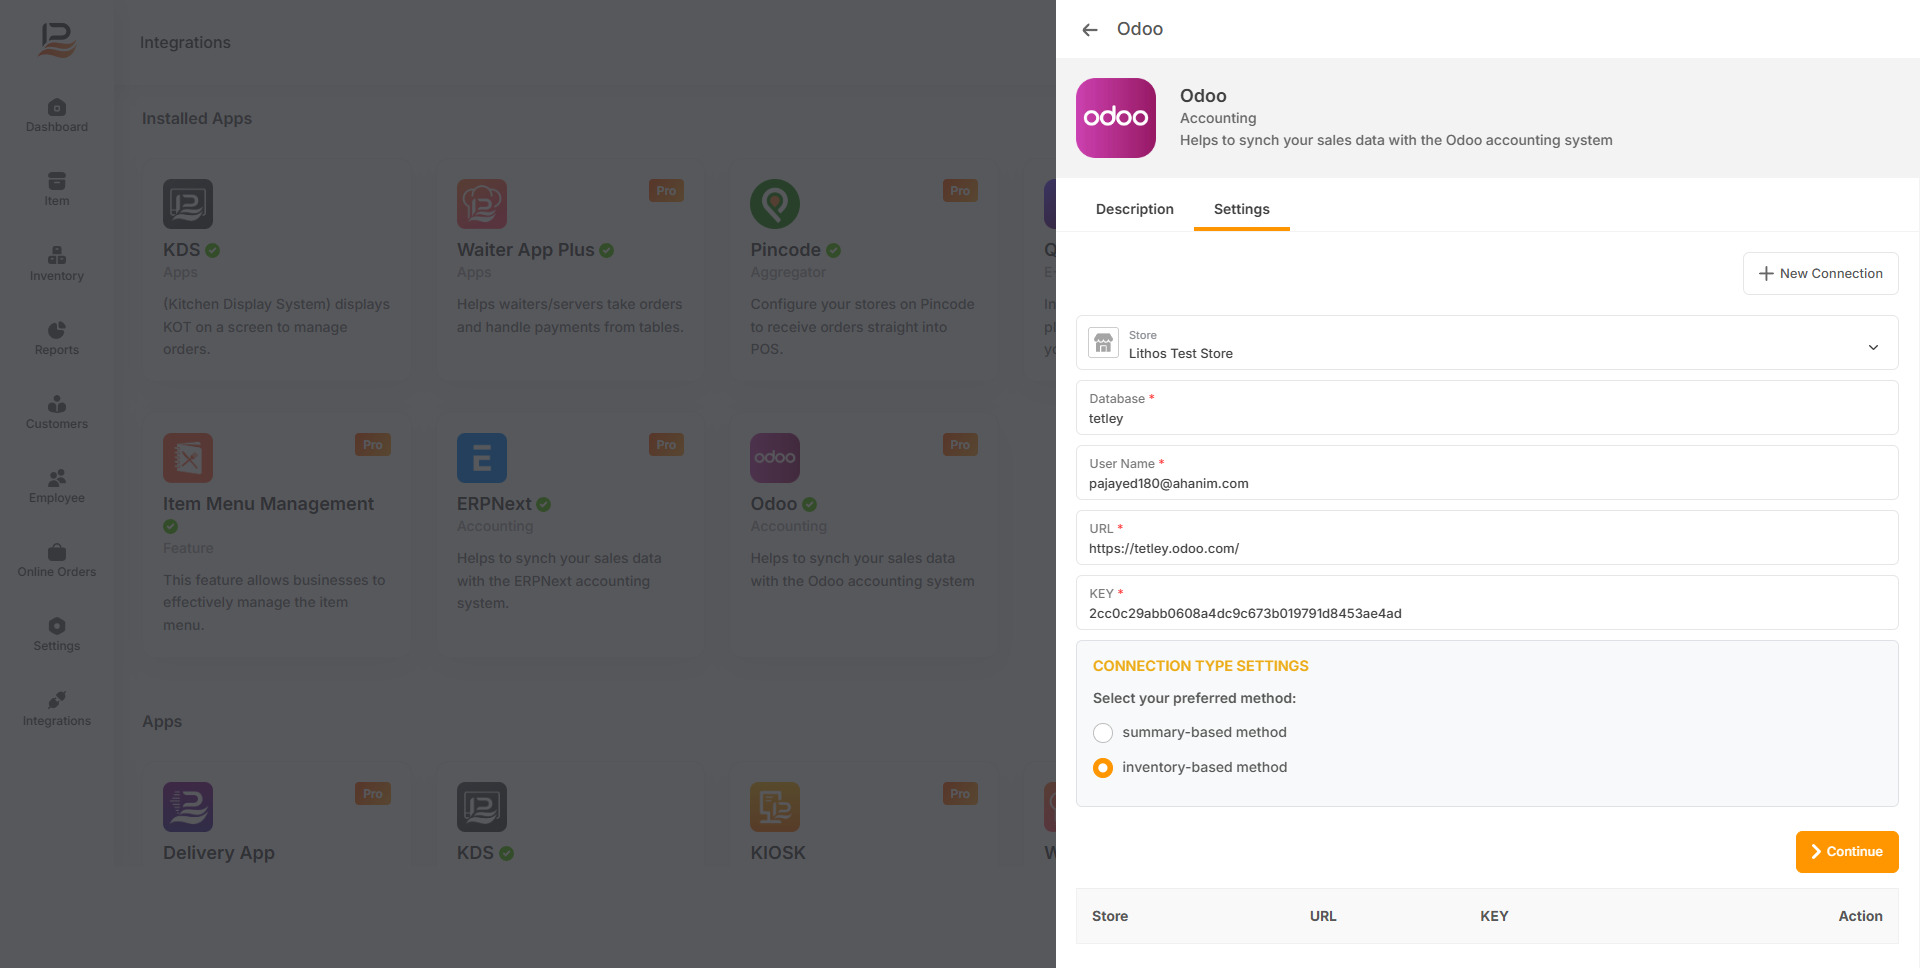Click the KDS icon in the Apps section
The height and width of the screenshot is (969, 1920).
point(482,807)
